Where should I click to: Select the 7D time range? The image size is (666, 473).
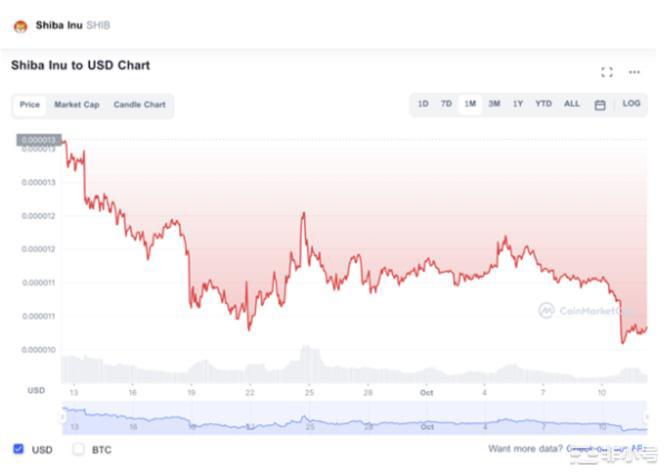446,104
